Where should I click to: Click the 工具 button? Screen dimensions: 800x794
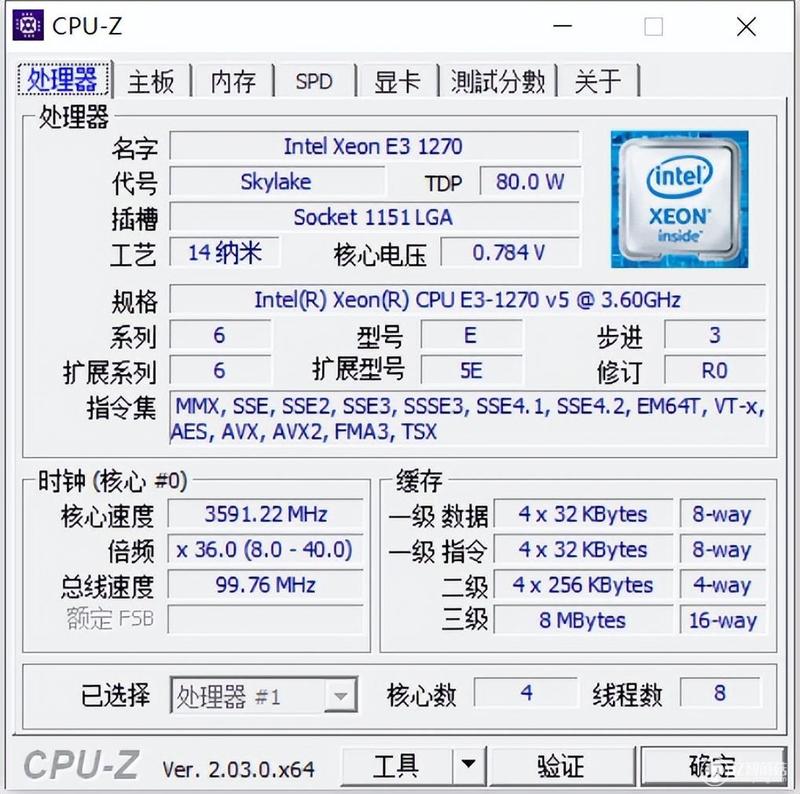click(396, 765)
